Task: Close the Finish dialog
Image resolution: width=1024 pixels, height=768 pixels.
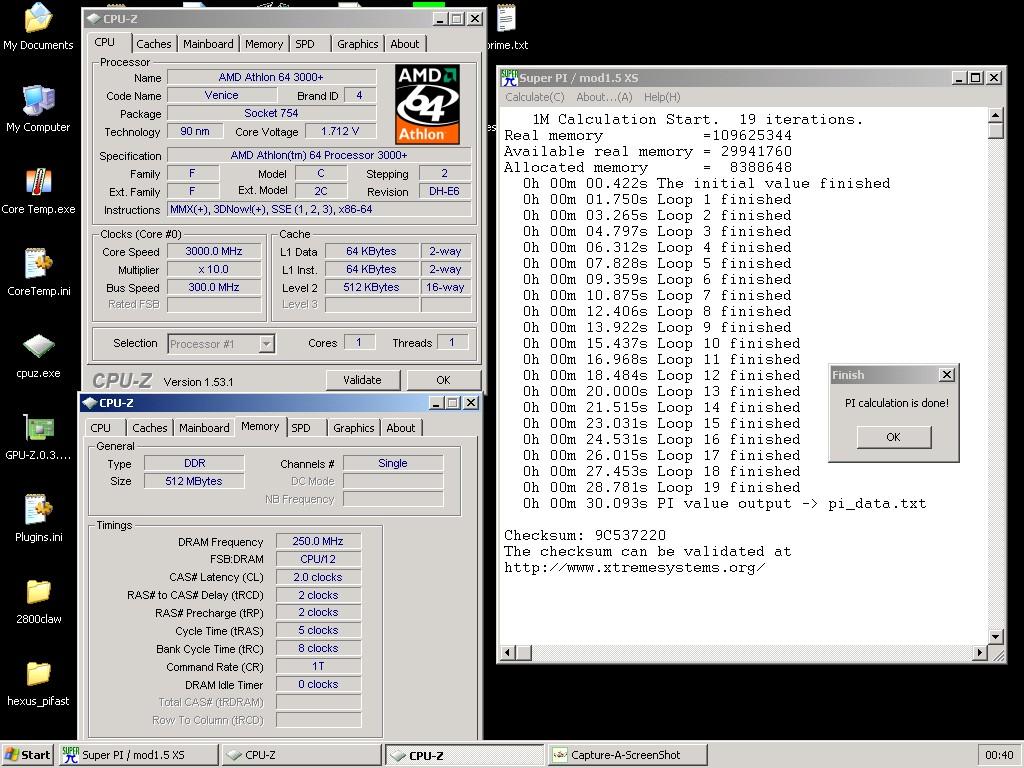Action: [x=946, y=375]
